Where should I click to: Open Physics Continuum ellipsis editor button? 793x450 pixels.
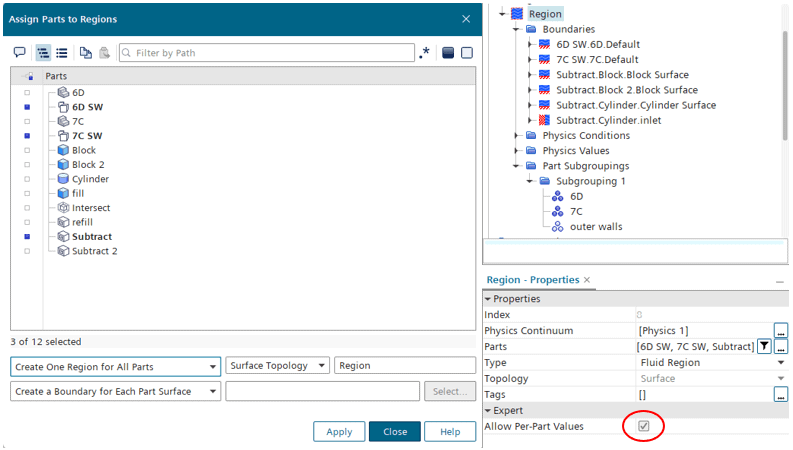[x=781, y=331]
